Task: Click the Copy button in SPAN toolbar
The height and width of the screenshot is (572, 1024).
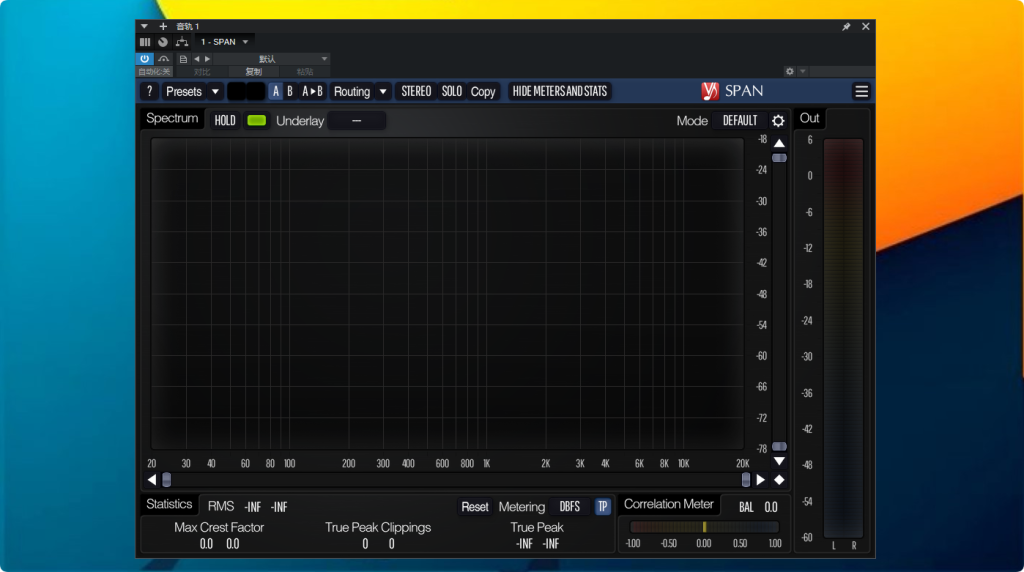Action: (x=483, y=91)
